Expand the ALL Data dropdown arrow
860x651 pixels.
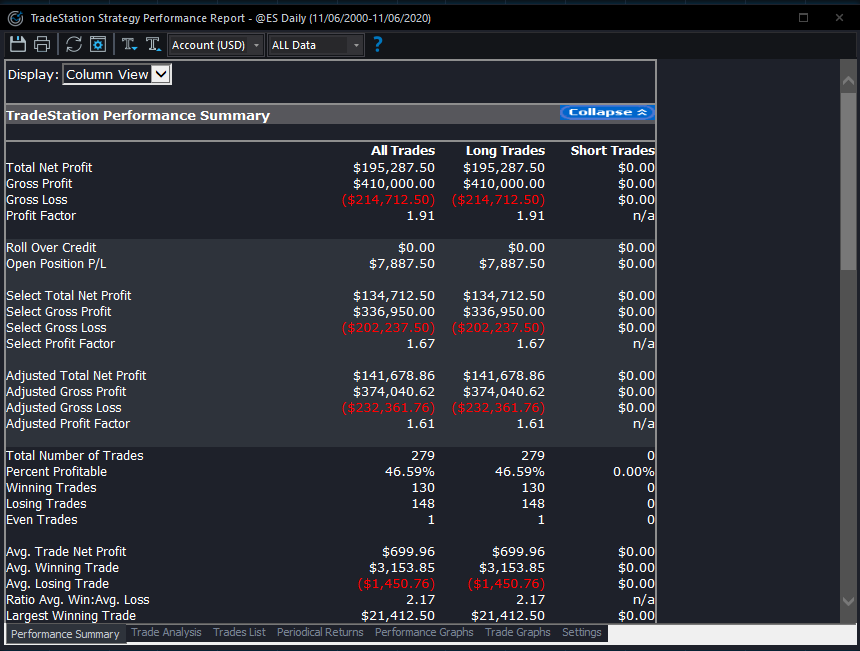[355, 44]
